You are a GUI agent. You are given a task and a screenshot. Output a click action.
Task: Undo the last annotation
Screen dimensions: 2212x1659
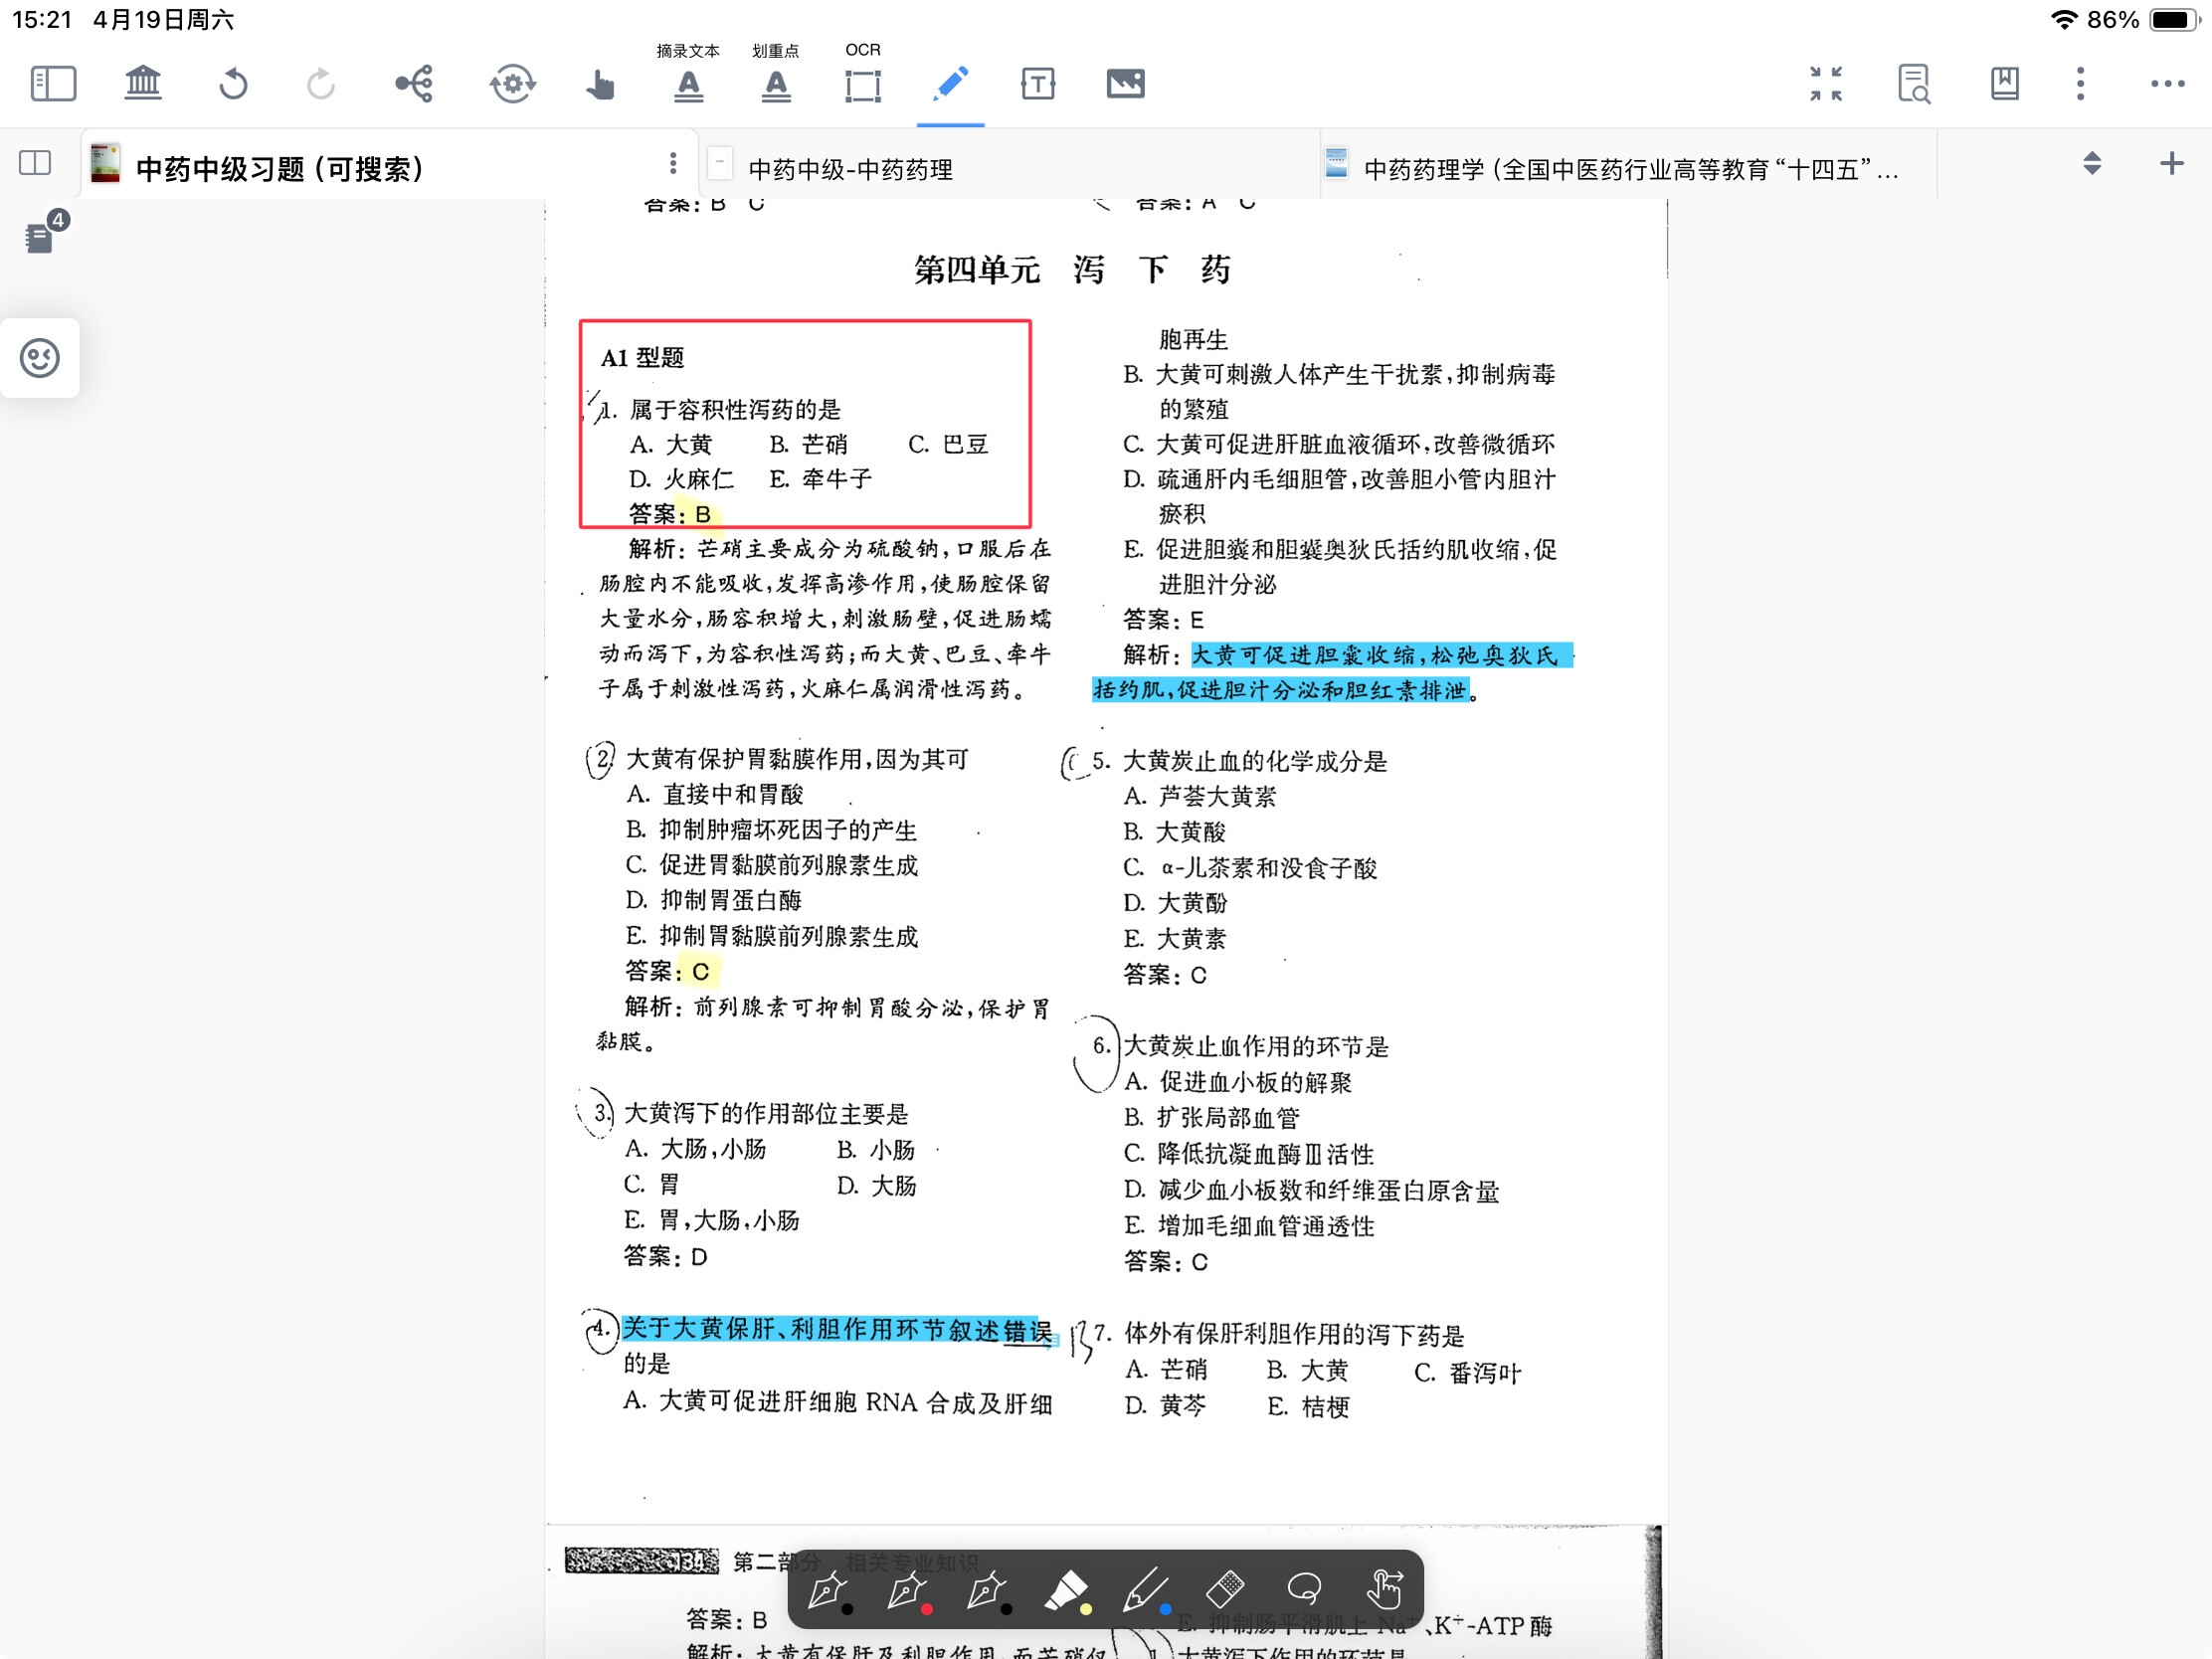click(233, 83)
